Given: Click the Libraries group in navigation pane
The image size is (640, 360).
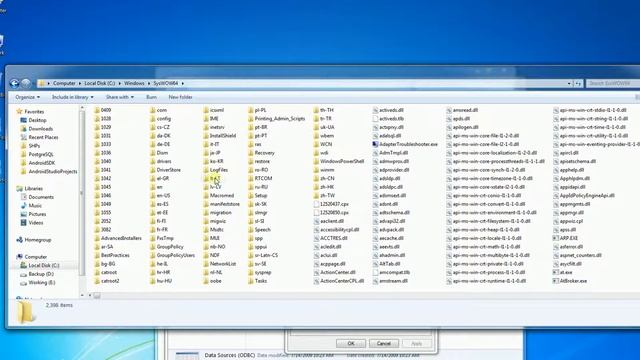Looking at the screenshot, I should coord(33,188).
